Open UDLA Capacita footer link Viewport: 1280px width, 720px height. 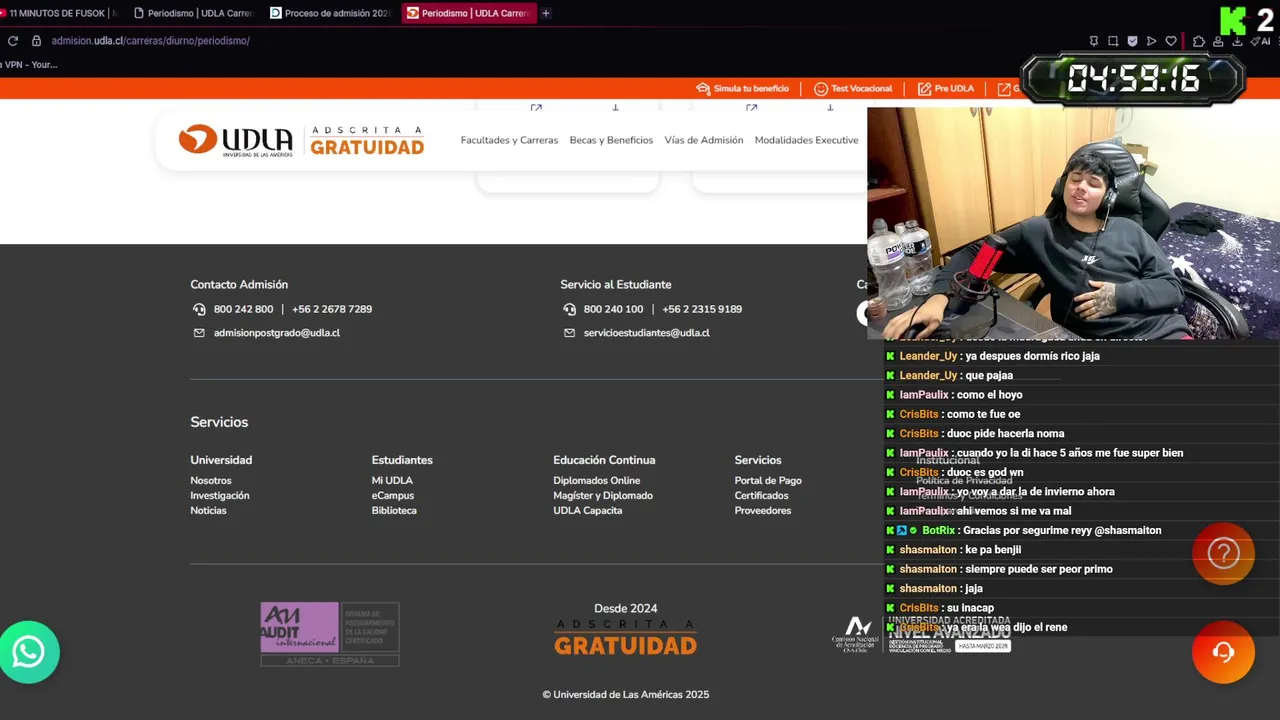point(588,511)
